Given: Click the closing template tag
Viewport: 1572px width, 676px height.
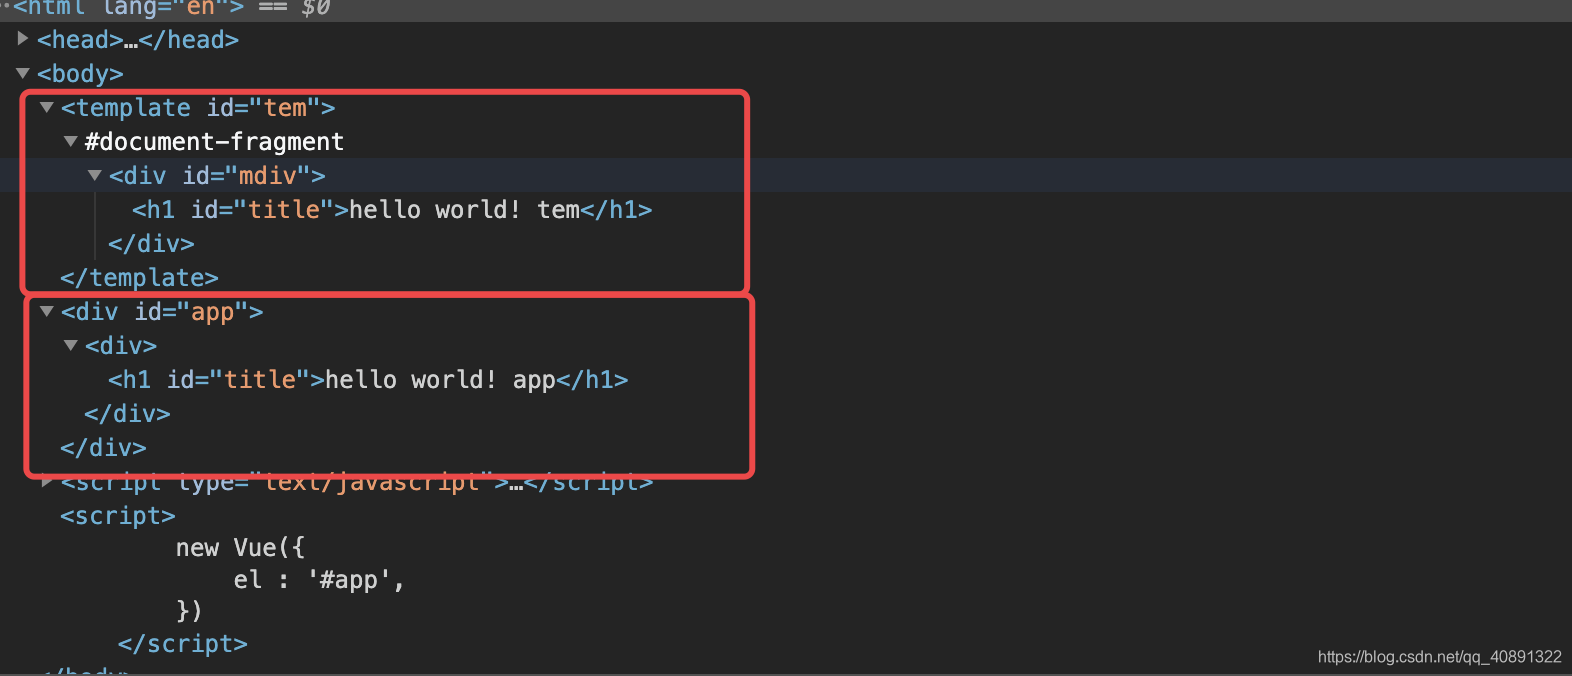Looking at the screenshot, I should pyautogui.click(x=139, y=278).
